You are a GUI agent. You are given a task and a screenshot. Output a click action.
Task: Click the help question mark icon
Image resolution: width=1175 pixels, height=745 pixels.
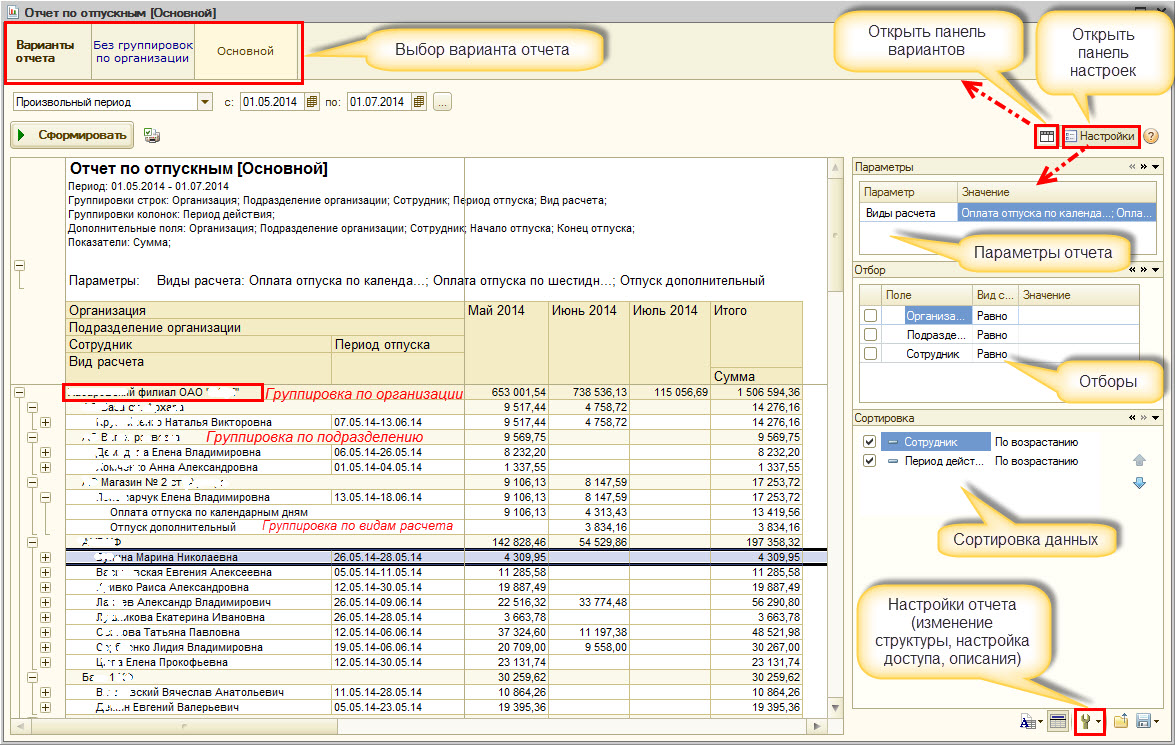1151,136
